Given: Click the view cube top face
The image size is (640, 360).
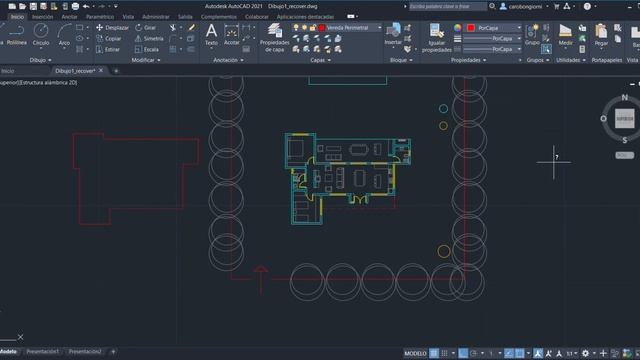Looking at the screenshot, I should [624, 118].
